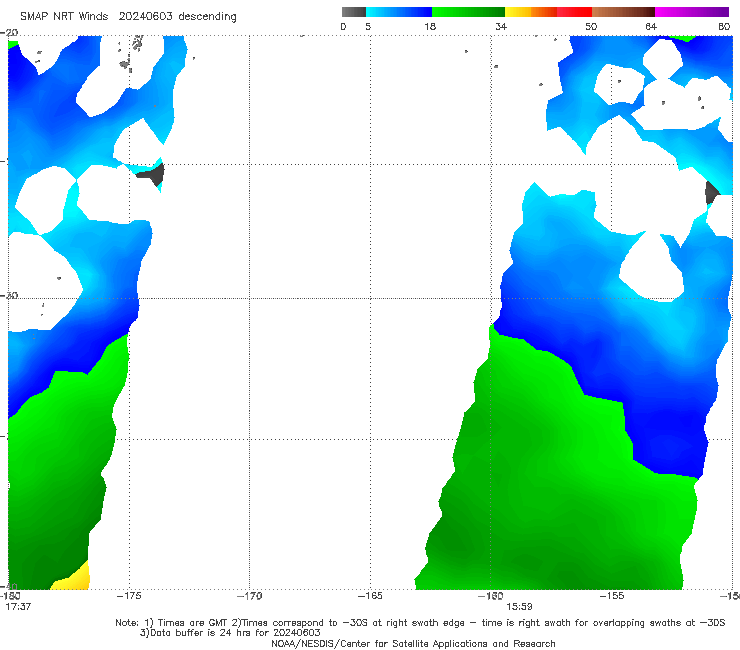Click the longitude label '-155'

612,596
